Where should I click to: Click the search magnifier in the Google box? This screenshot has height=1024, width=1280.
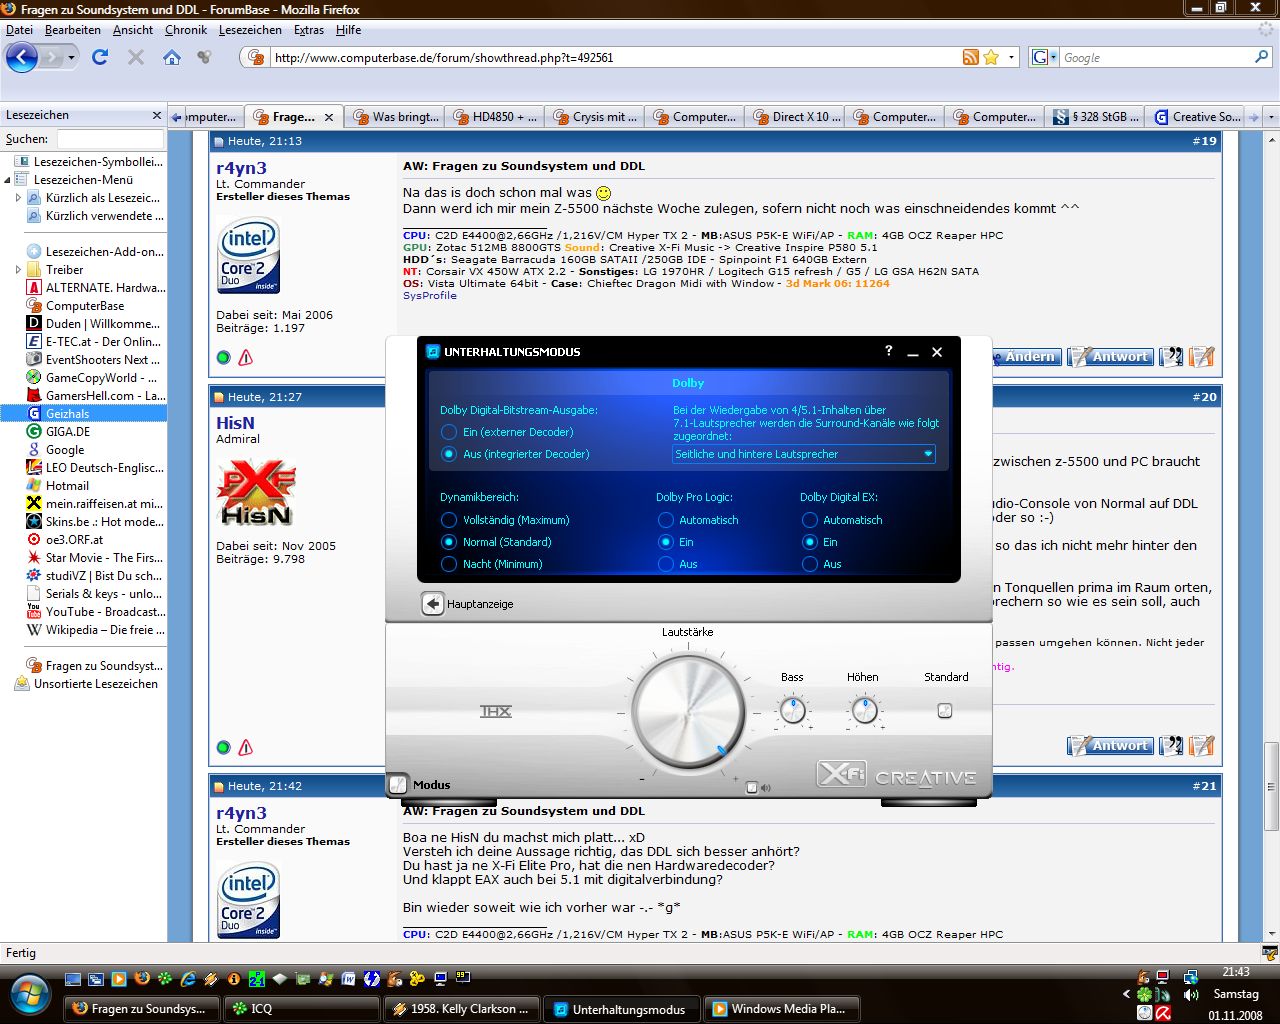coord(1261,57)
